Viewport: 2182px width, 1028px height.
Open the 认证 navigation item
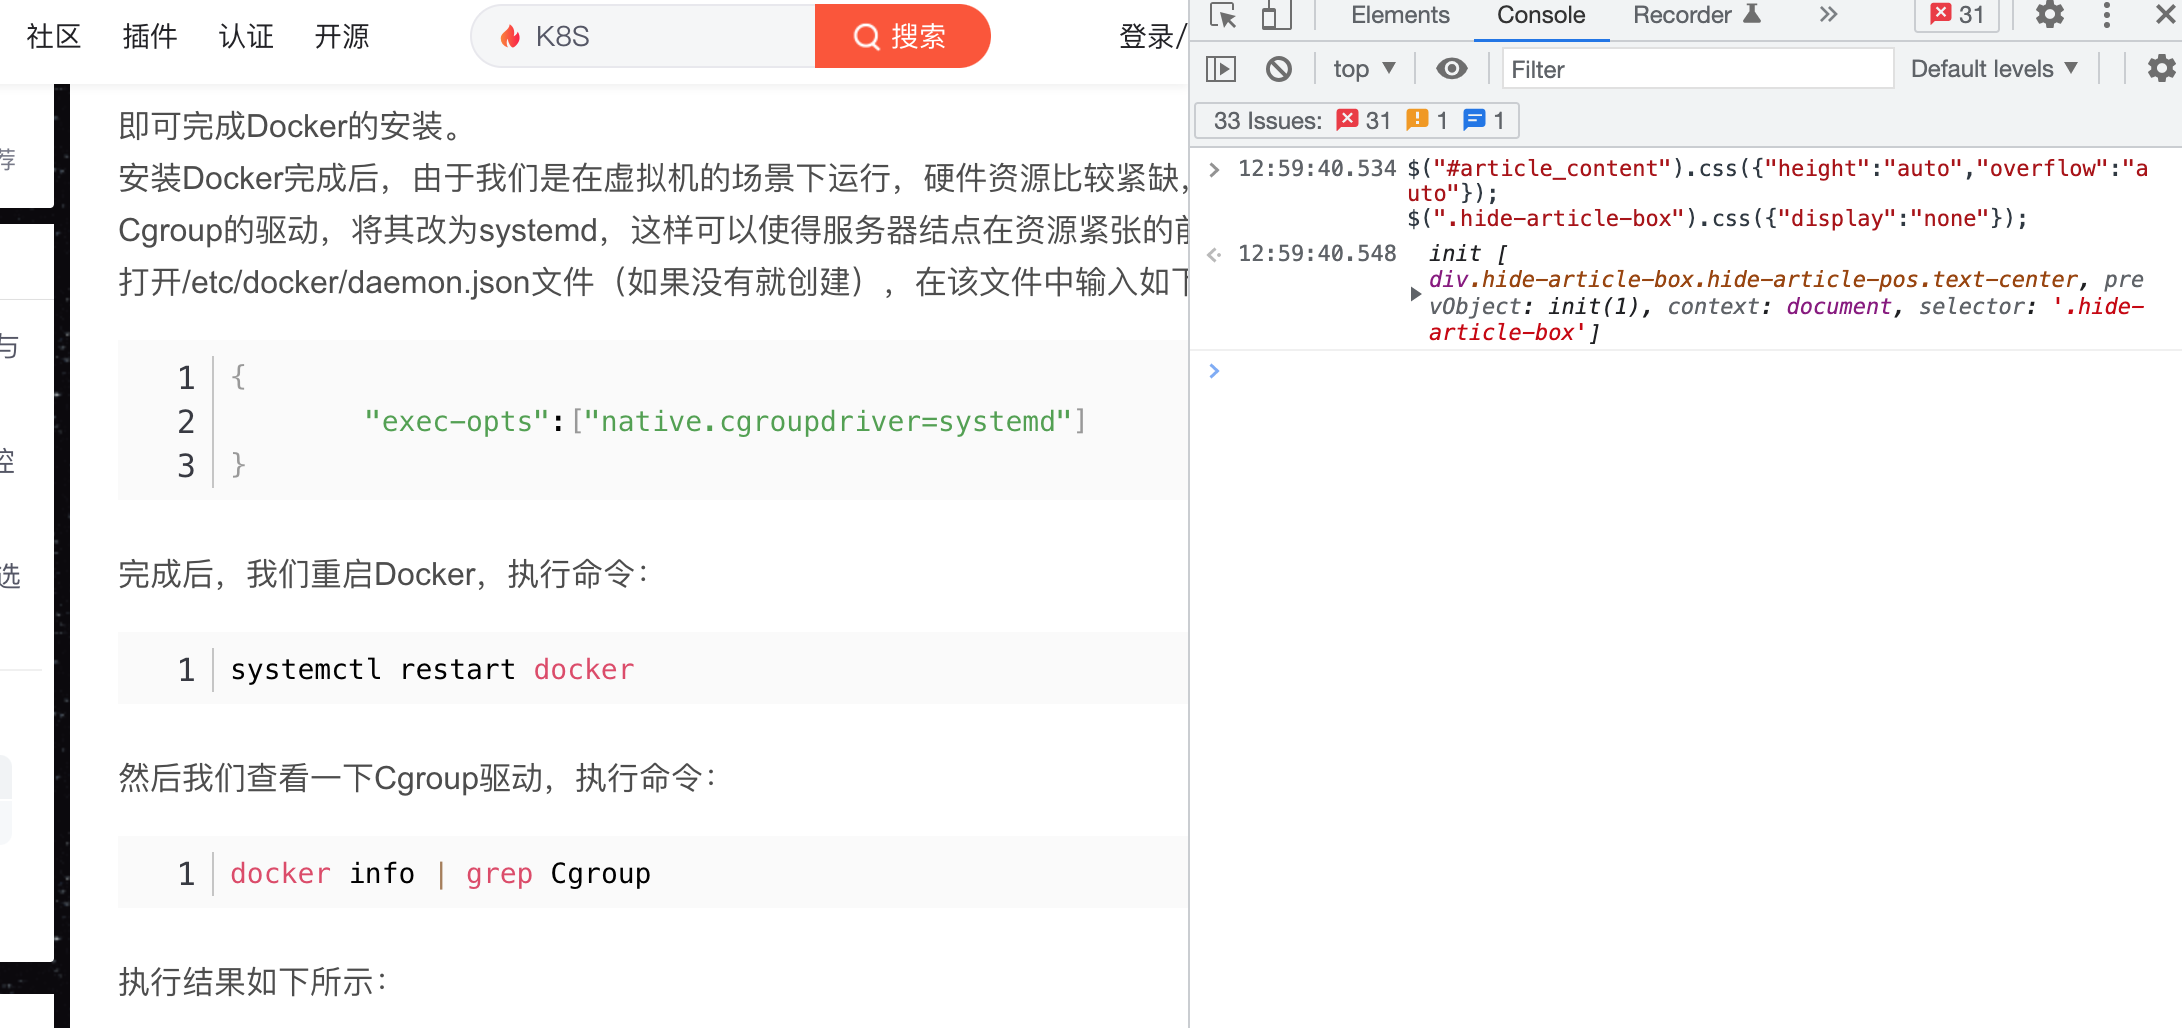[246, 36]
